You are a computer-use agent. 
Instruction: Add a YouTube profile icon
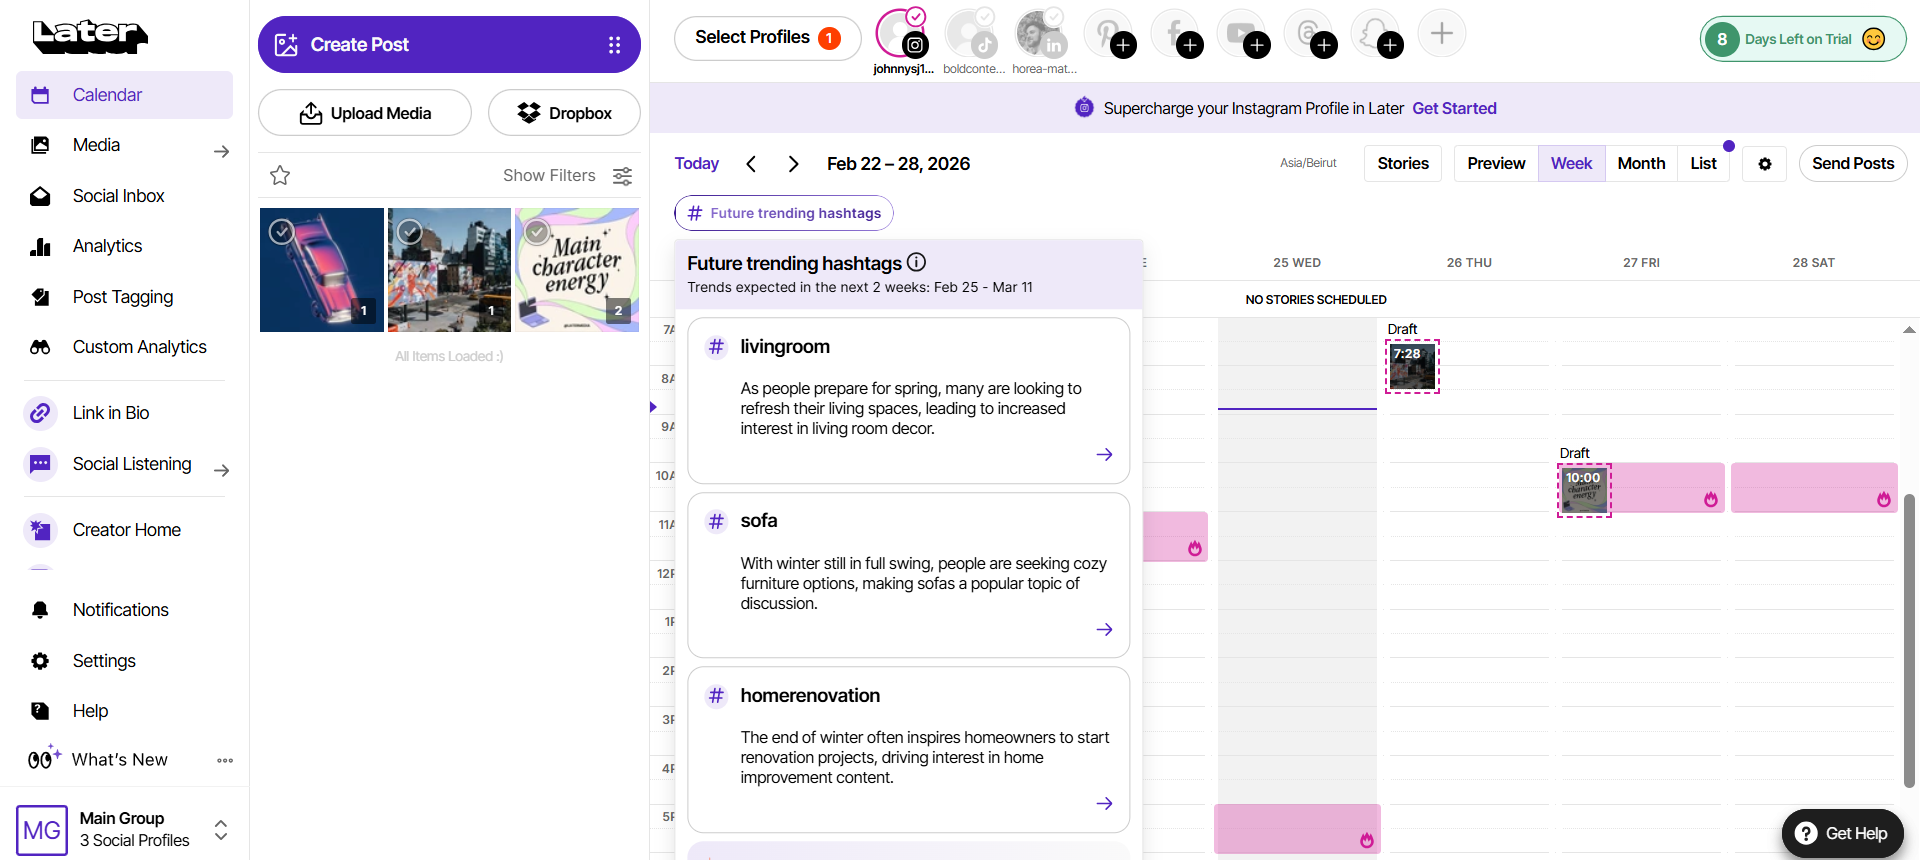[1242, 34]
